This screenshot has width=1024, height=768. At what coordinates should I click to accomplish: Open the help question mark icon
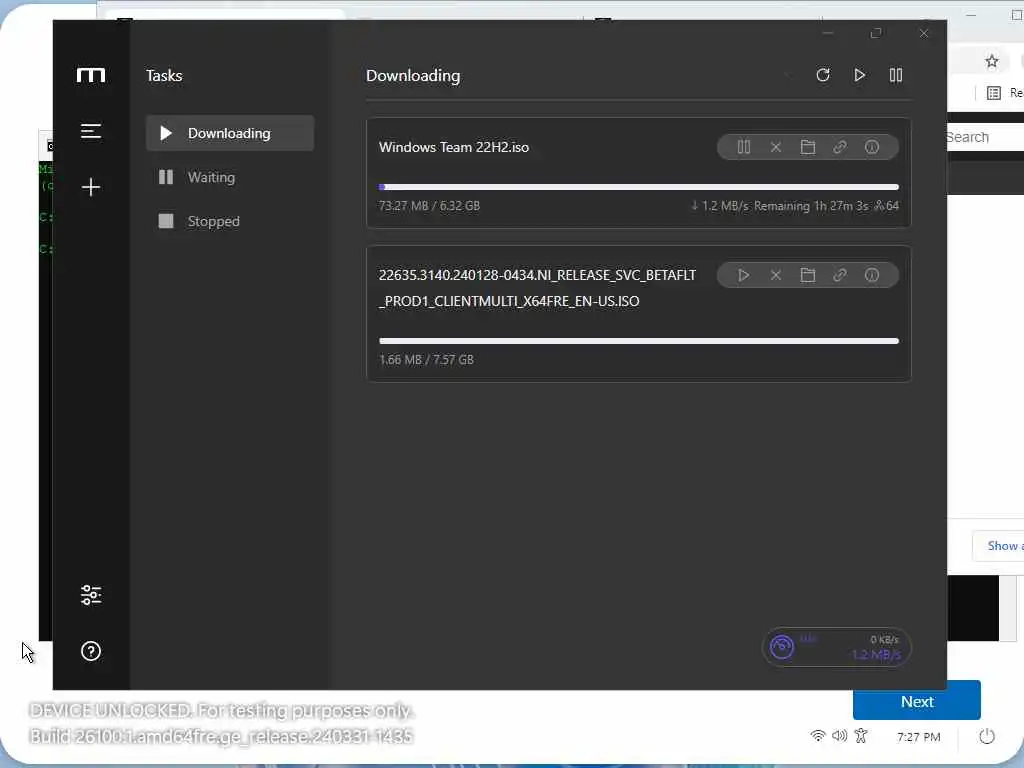[x=91, y=651]
